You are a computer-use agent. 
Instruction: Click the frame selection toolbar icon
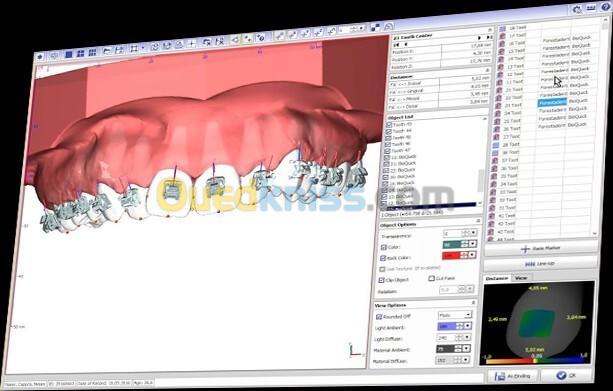134,49
